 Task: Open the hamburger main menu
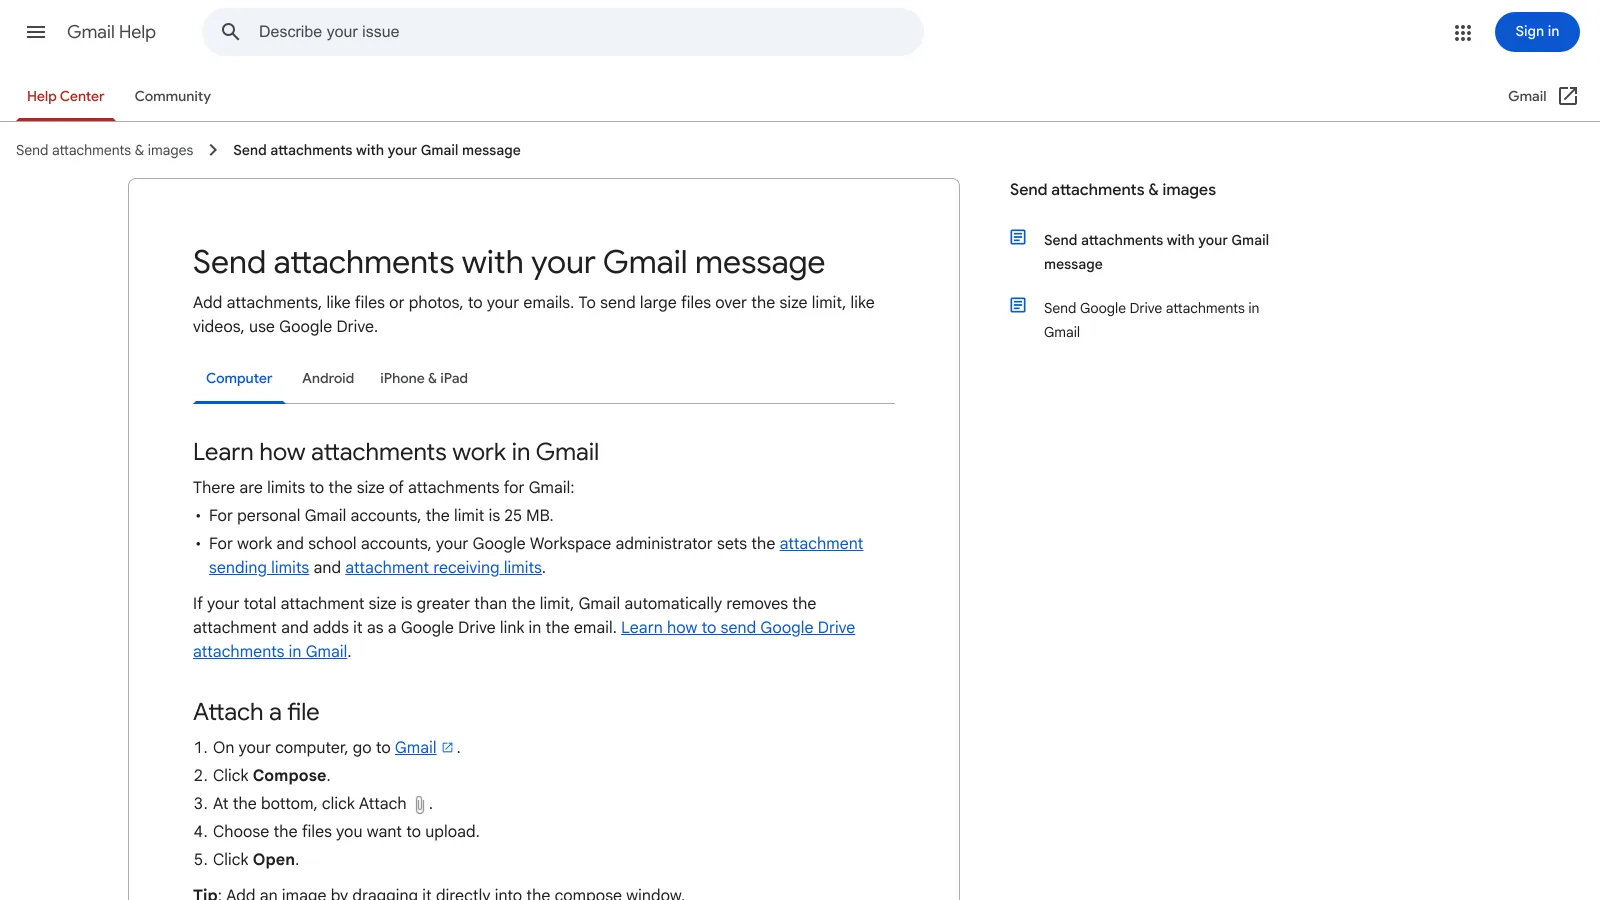point(36,32)
